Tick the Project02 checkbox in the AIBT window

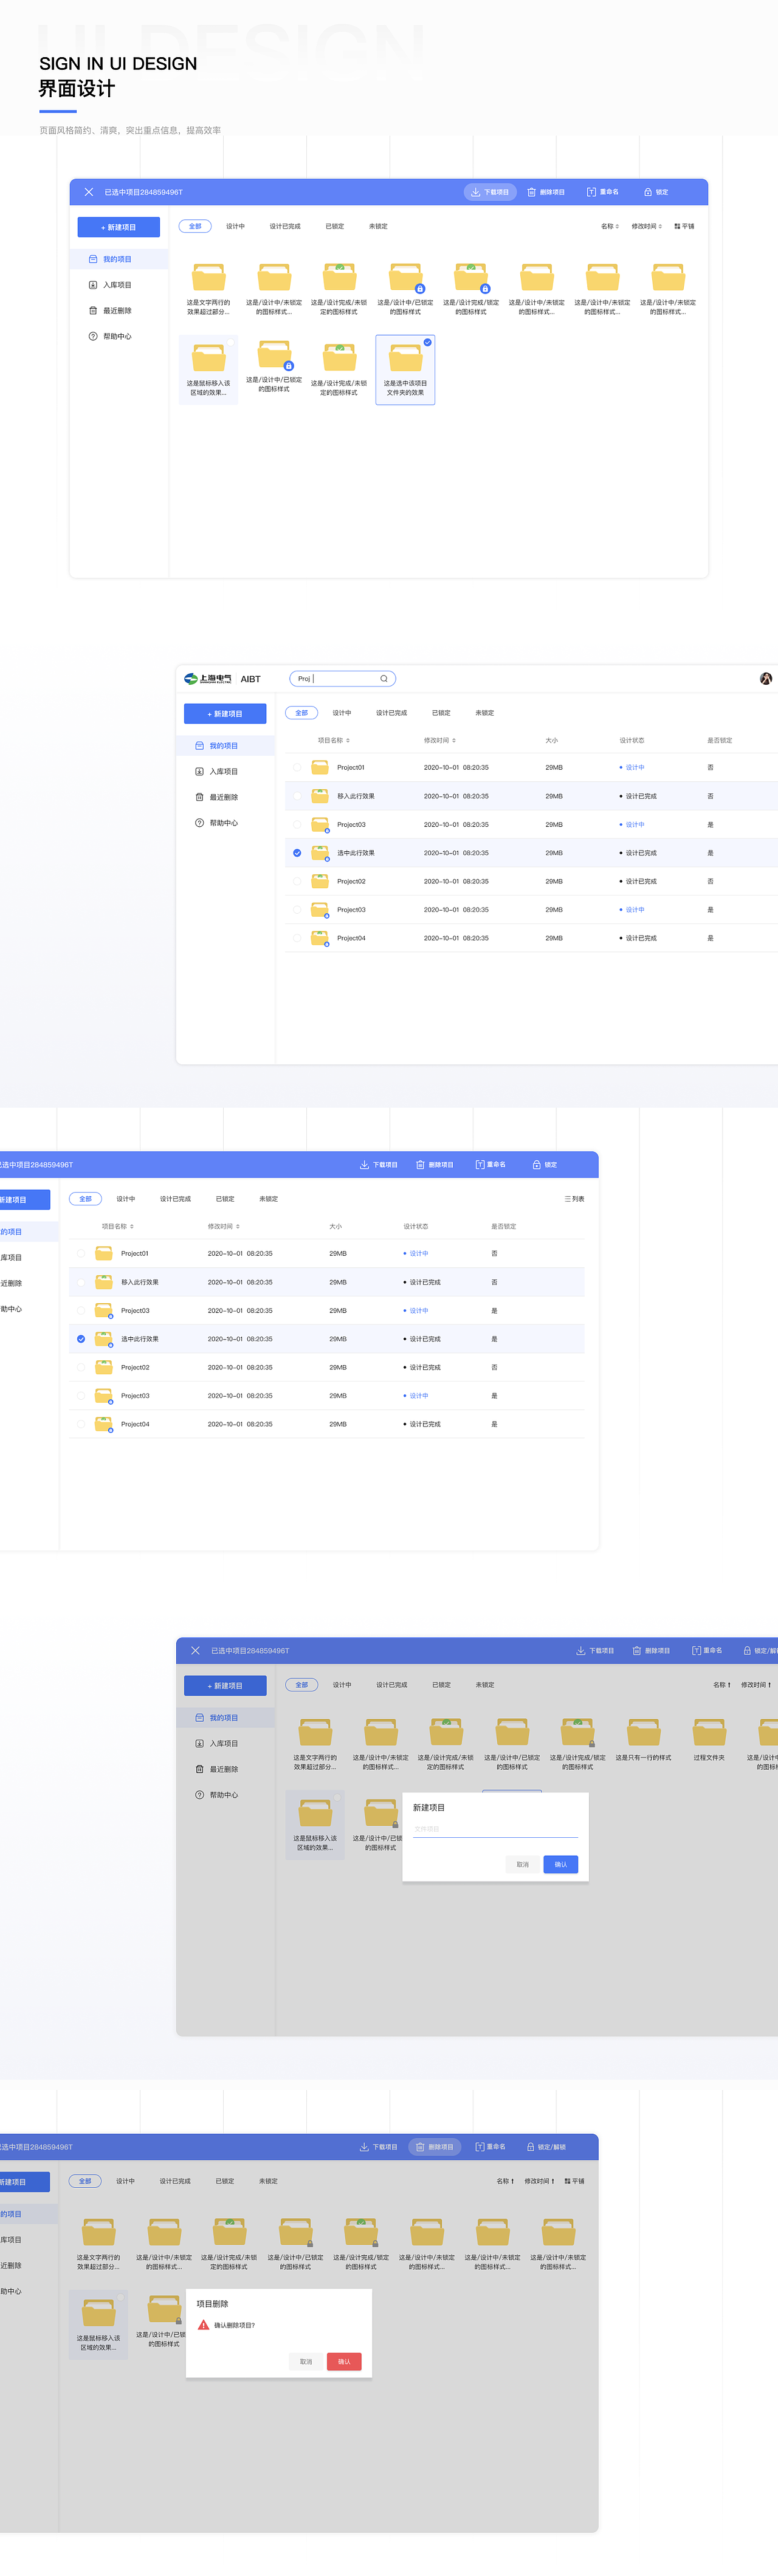coord(297,882)
